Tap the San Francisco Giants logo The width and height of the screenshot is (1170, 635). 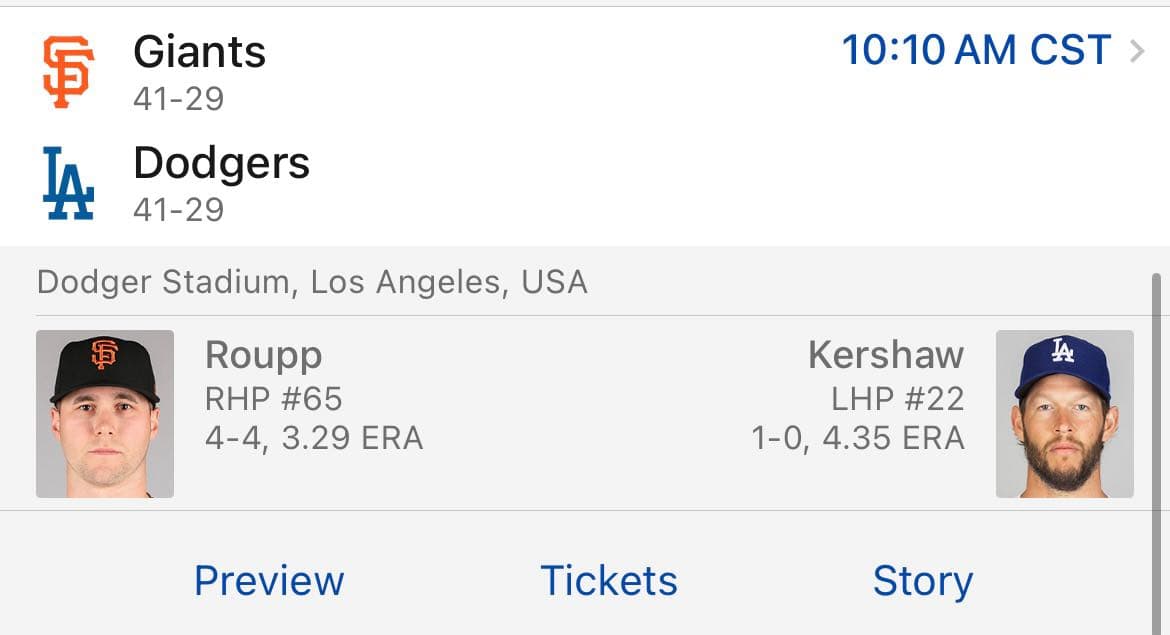click(68, 71)
